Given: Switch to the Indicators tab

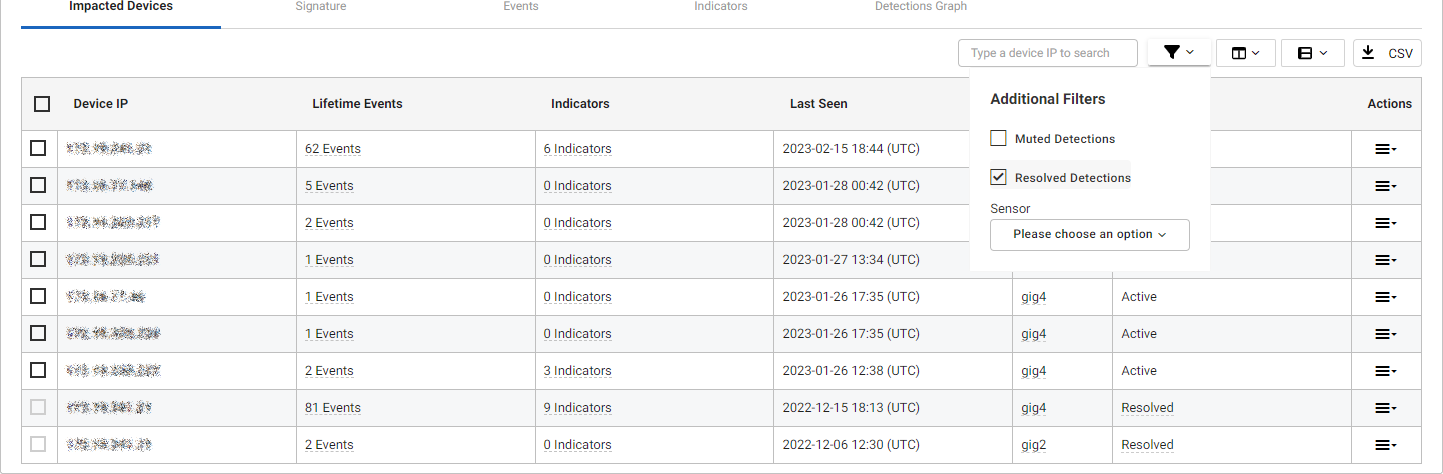Looking at the screenshot, I should [x=720, y=7].
